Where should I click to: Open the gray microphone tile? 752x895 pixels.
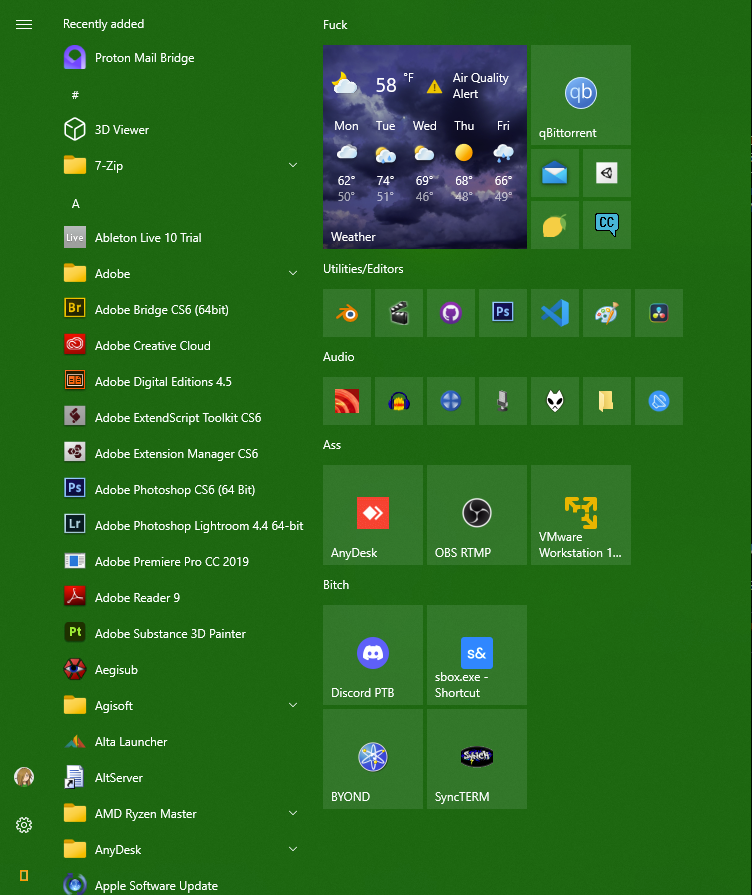pos(502,401)
